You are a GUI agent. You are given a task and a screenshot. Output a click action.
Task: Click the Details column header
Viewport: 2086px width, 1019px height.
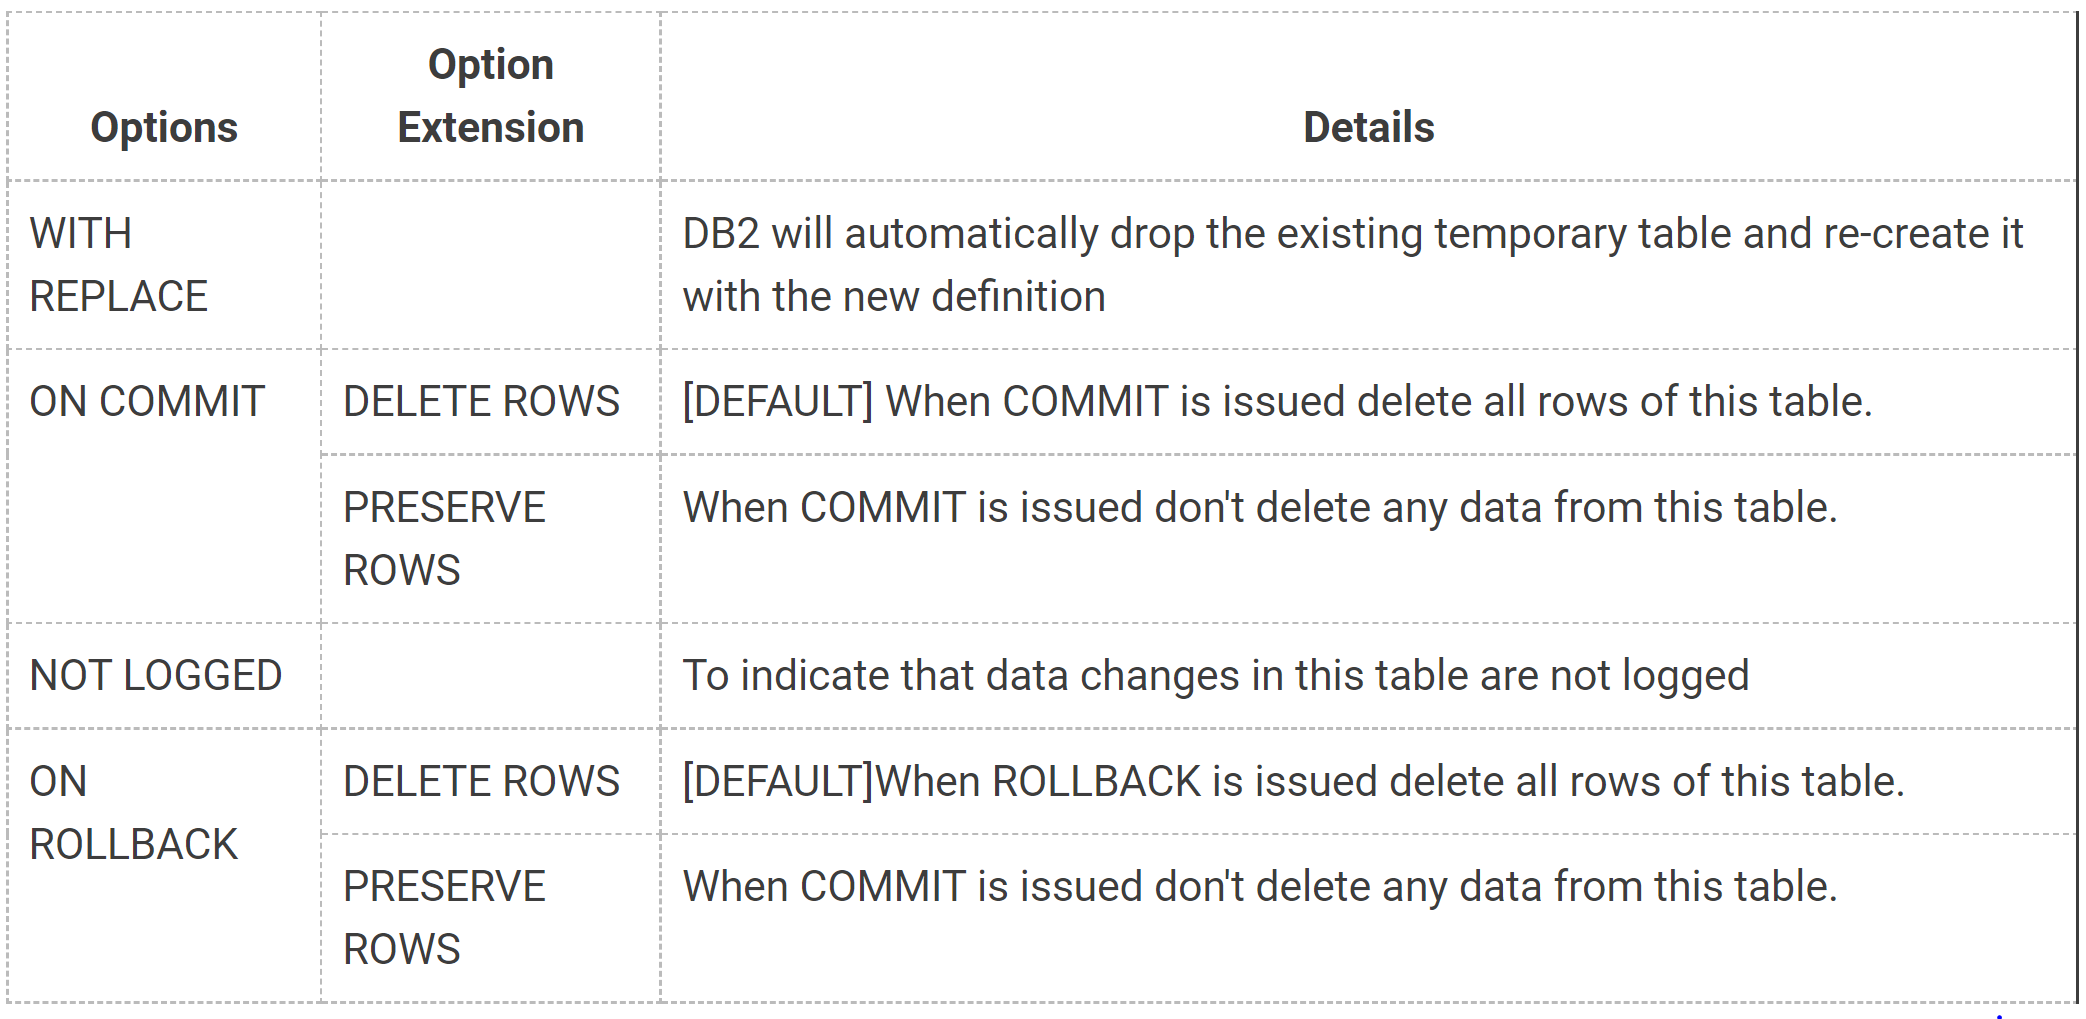click(x=1368, y=128)
